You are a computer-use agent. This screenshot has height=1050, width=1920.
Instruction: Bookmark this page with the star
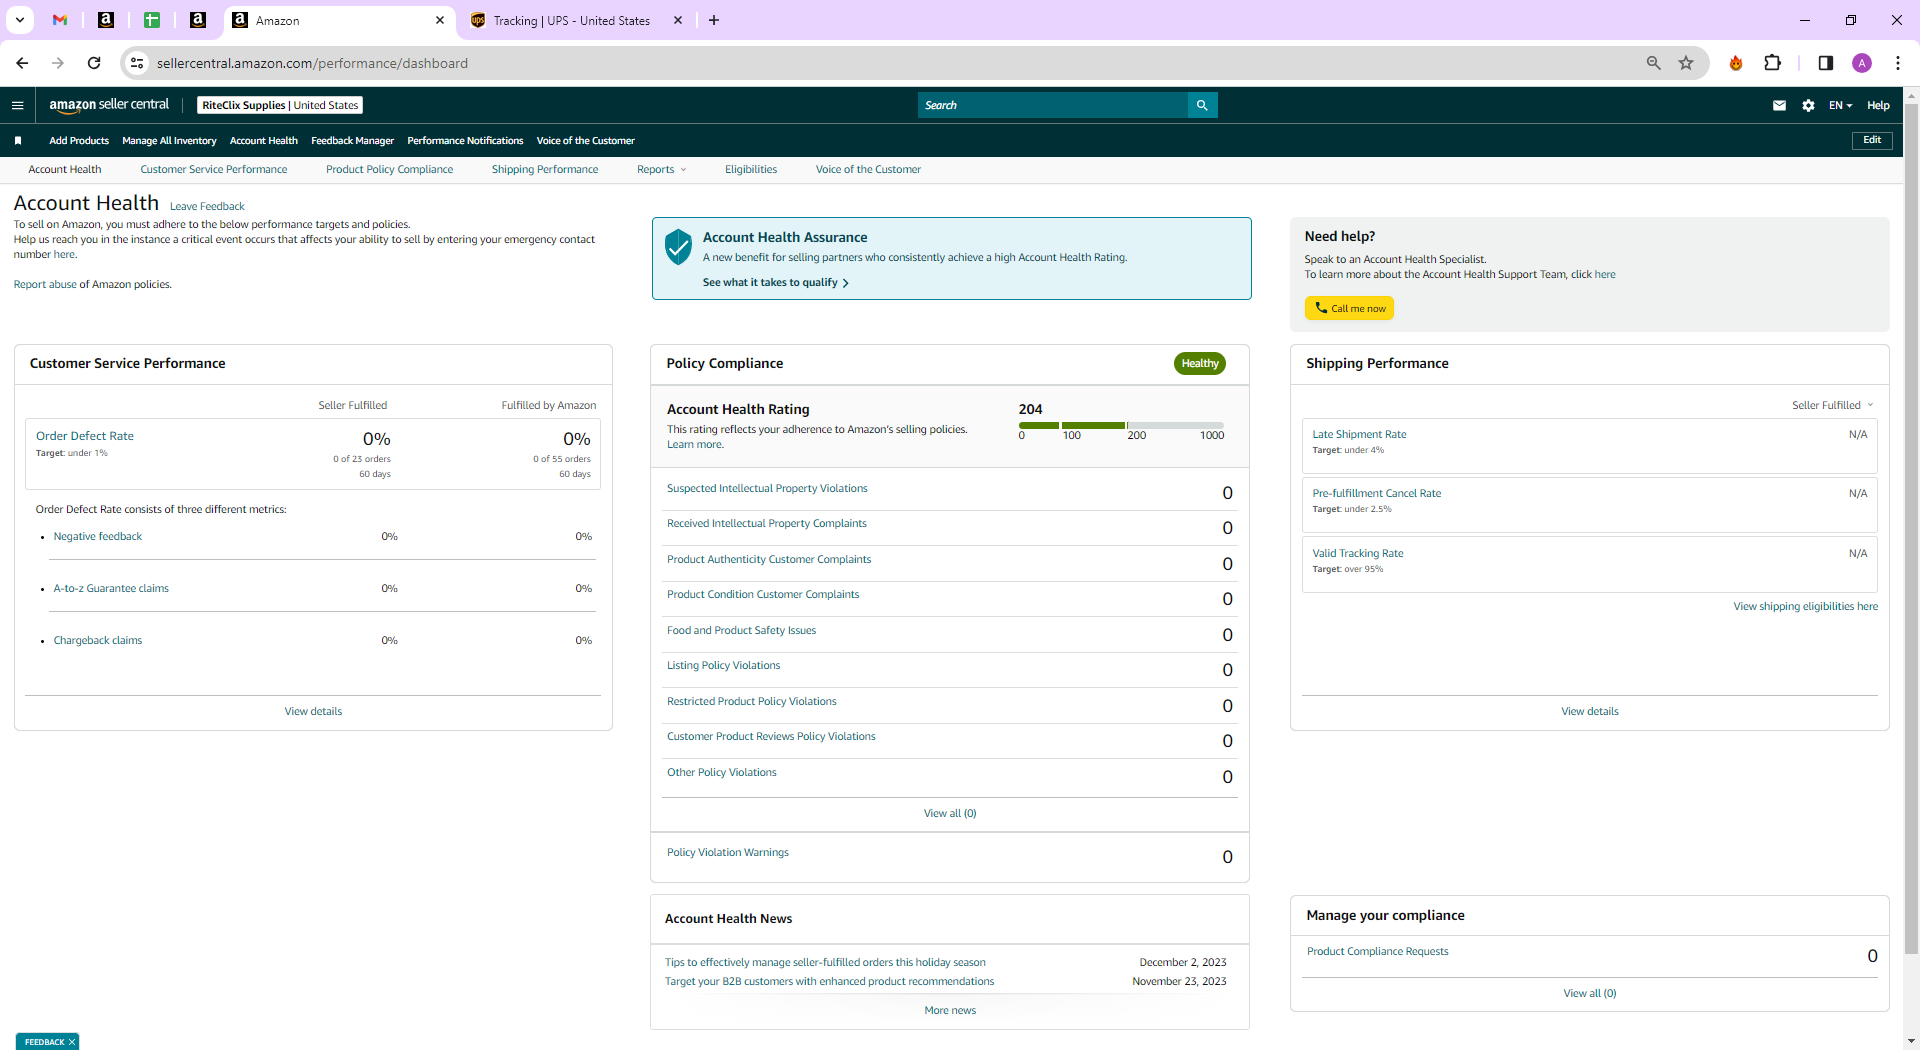1686,63
